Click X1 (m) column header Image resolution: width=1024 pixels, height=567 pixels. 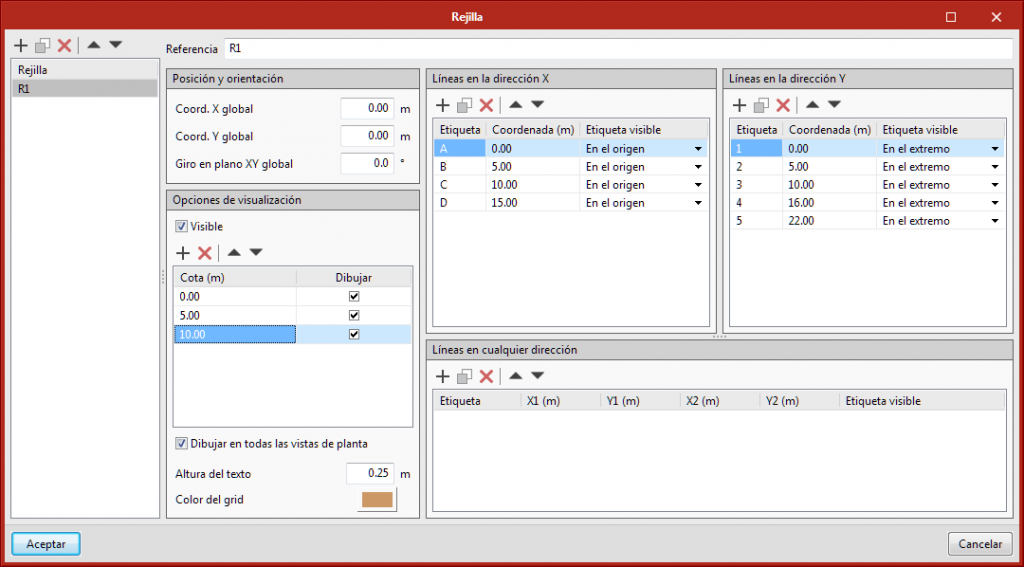560,401
